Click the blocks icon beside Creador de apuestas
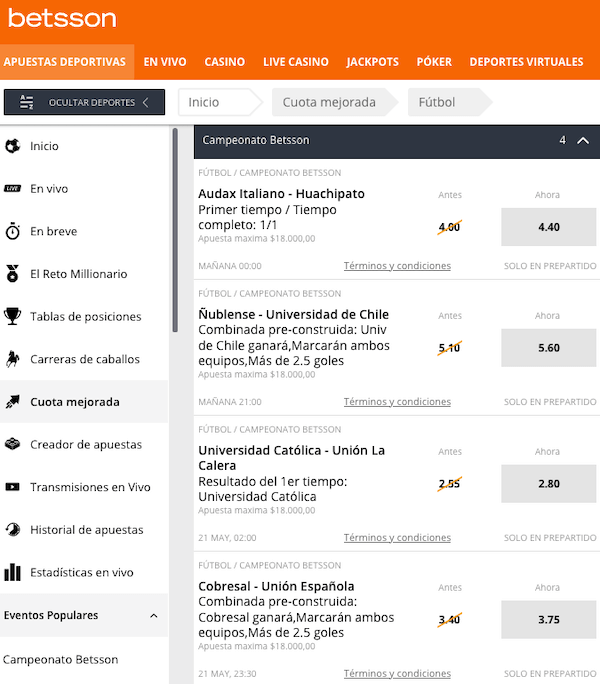The height and width of the screenshot is (684, 600). (13, 444)
